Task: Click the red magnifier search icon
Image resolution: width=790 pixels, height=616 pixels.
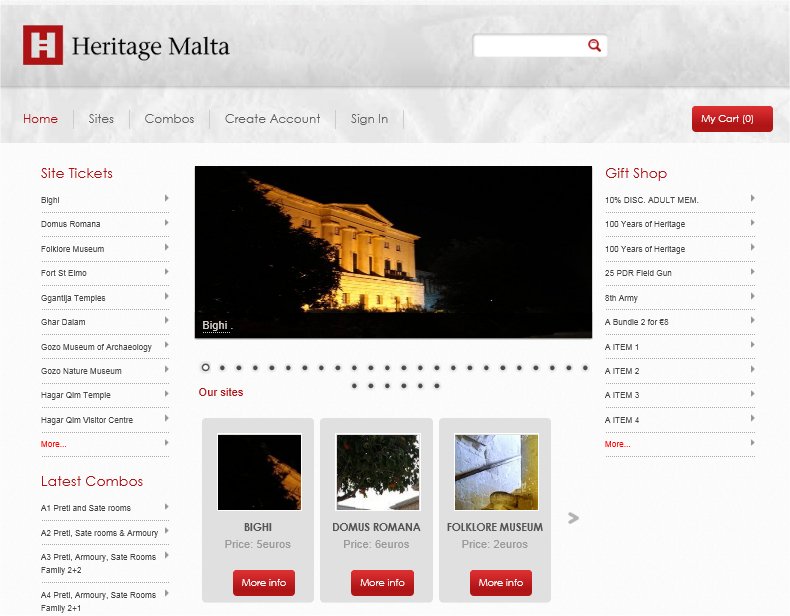Action: pos(595,46)
